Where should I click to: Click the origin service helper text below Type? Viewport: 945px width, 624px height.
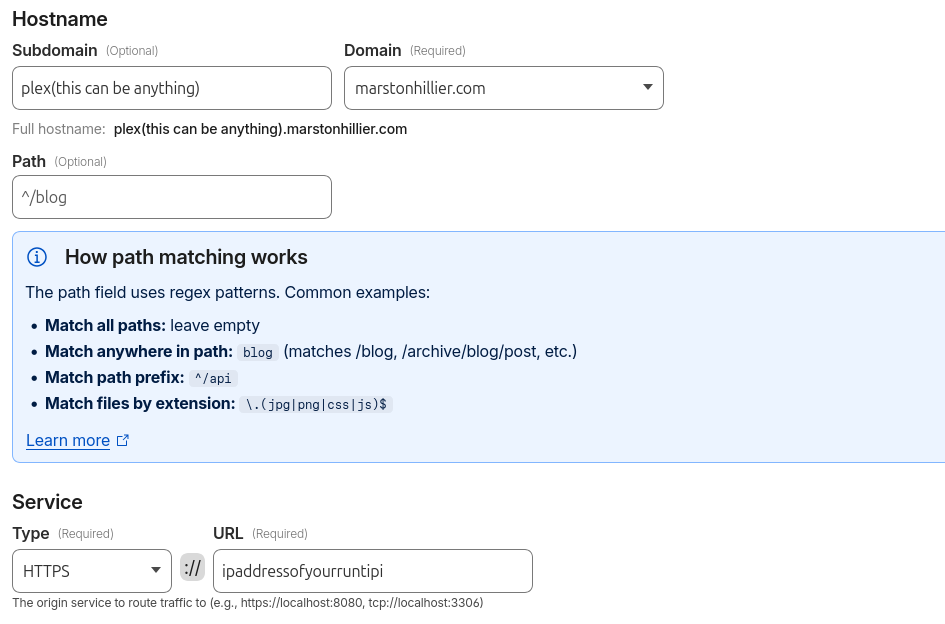coord(248,603)
